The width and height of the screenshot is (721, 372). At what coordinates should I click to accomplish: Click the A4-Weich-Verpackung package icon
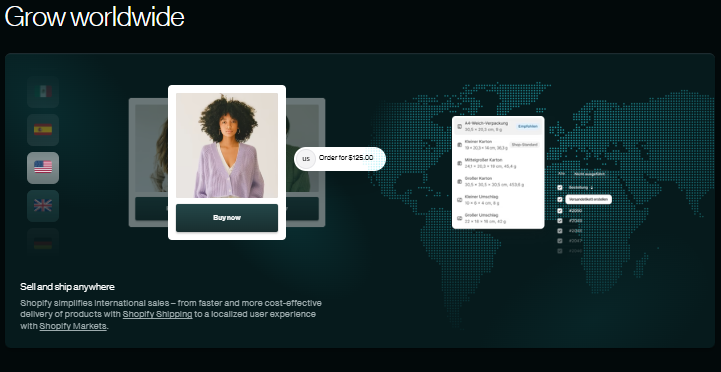460,126
